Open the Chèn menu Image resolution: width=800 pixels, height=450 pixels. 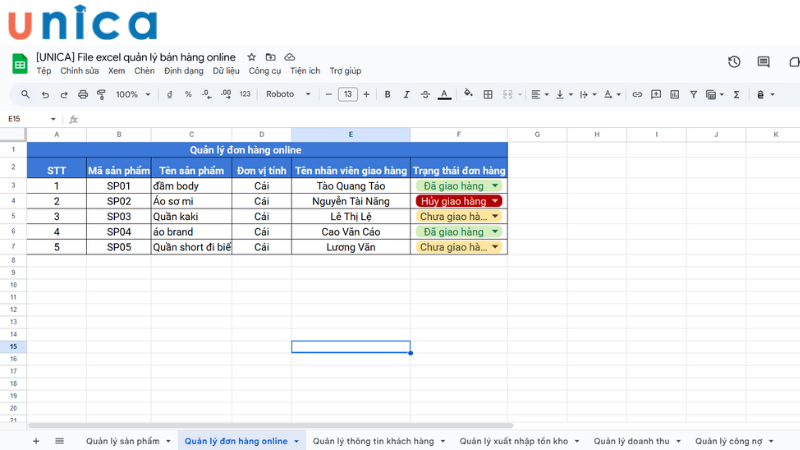144,71
